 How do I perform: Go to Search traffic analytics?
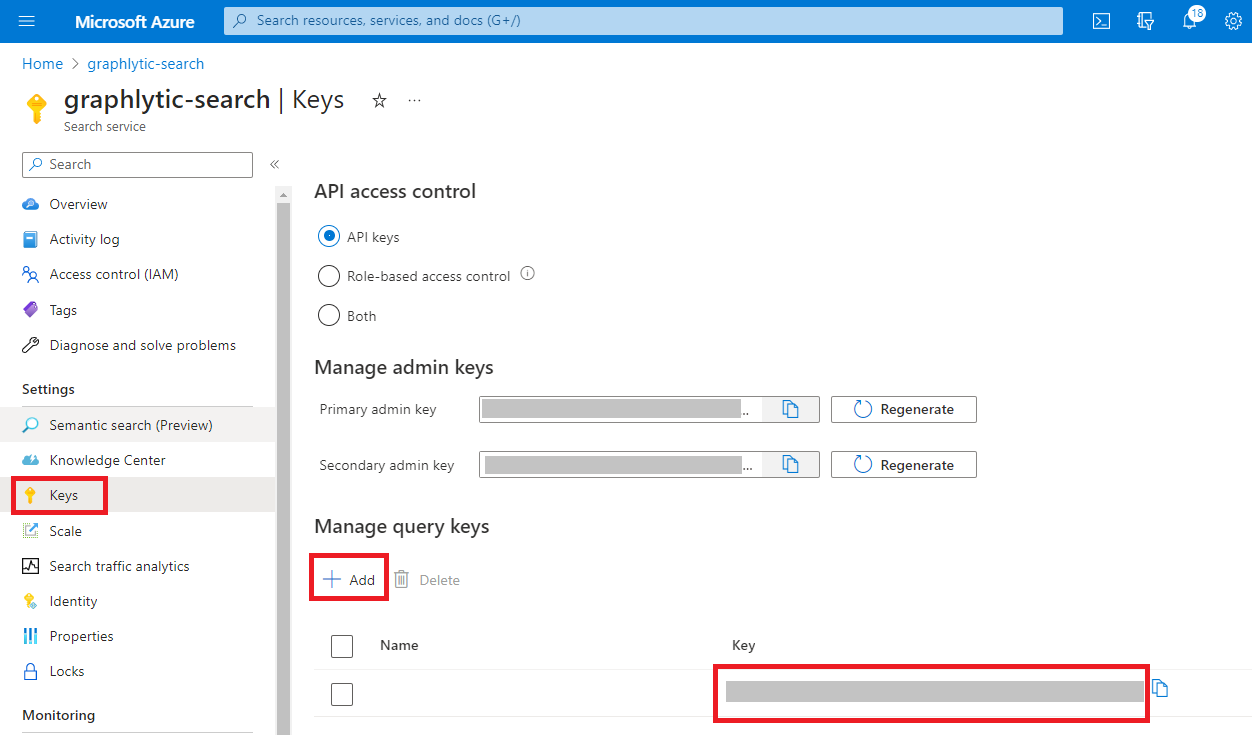click(119, 566)
